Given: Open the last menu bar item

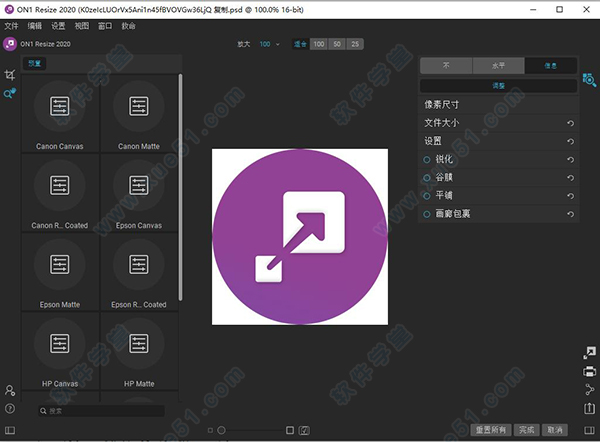Looking at the screenshot, I should click(x=129, y=26).
